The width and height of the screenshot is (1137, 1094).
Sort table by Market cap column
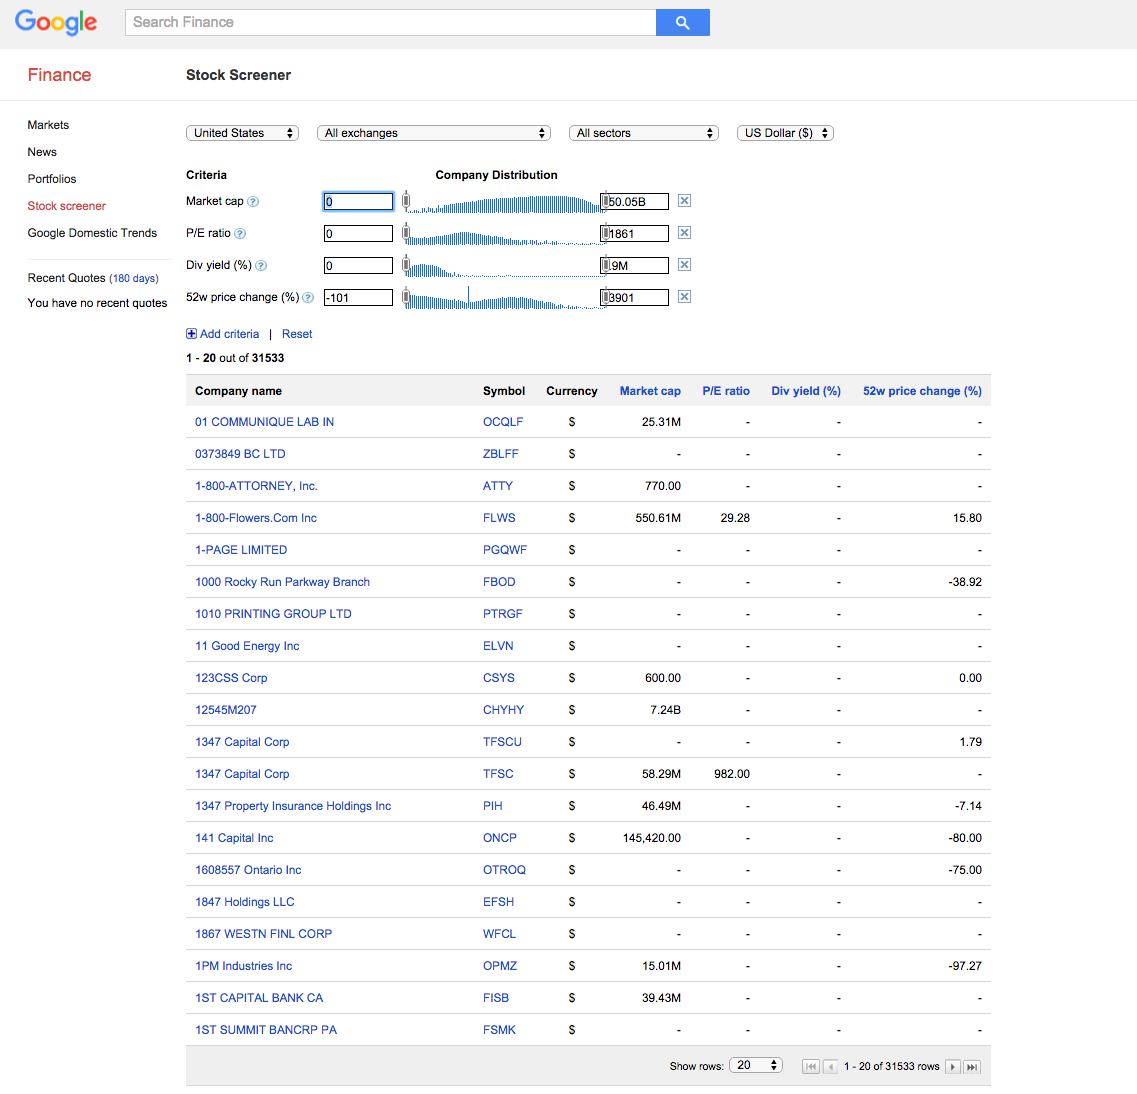(650, 391)
